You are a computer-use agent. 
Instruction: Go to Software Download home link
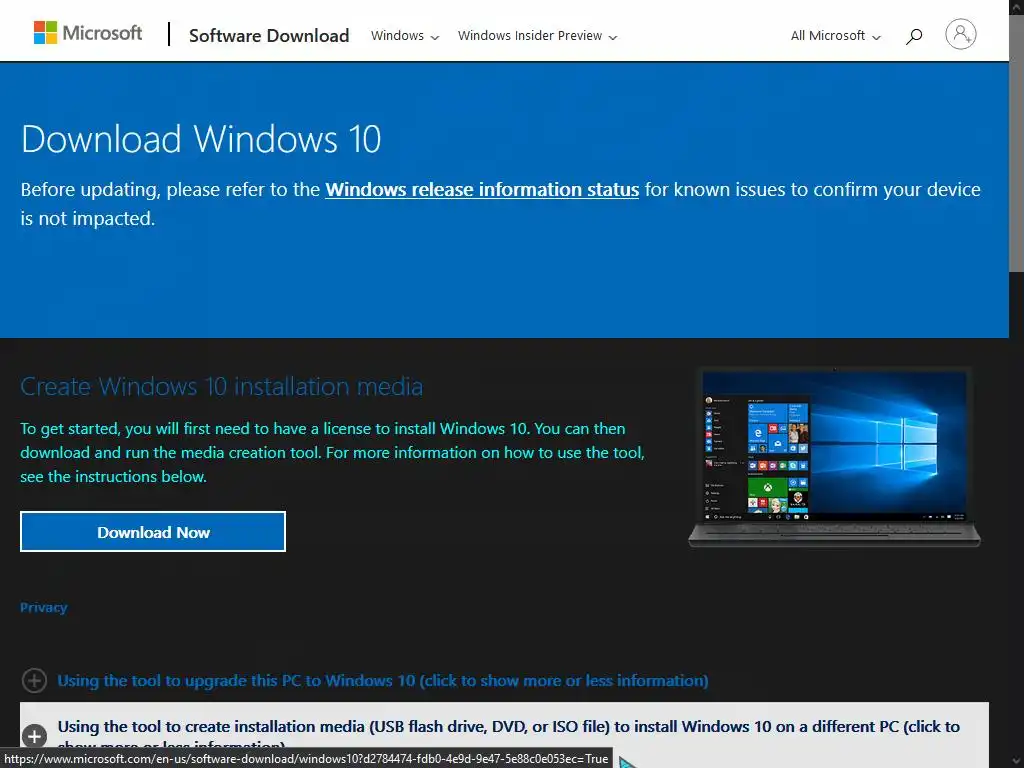269,35
